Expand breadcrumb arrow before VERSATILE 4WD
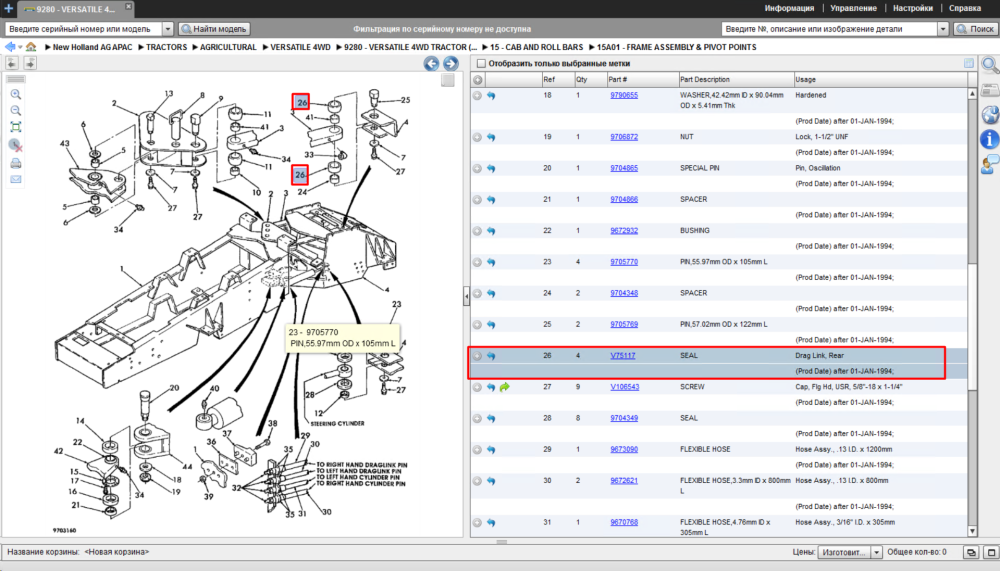Screen dimensions: 1000x571 [265, 47]
